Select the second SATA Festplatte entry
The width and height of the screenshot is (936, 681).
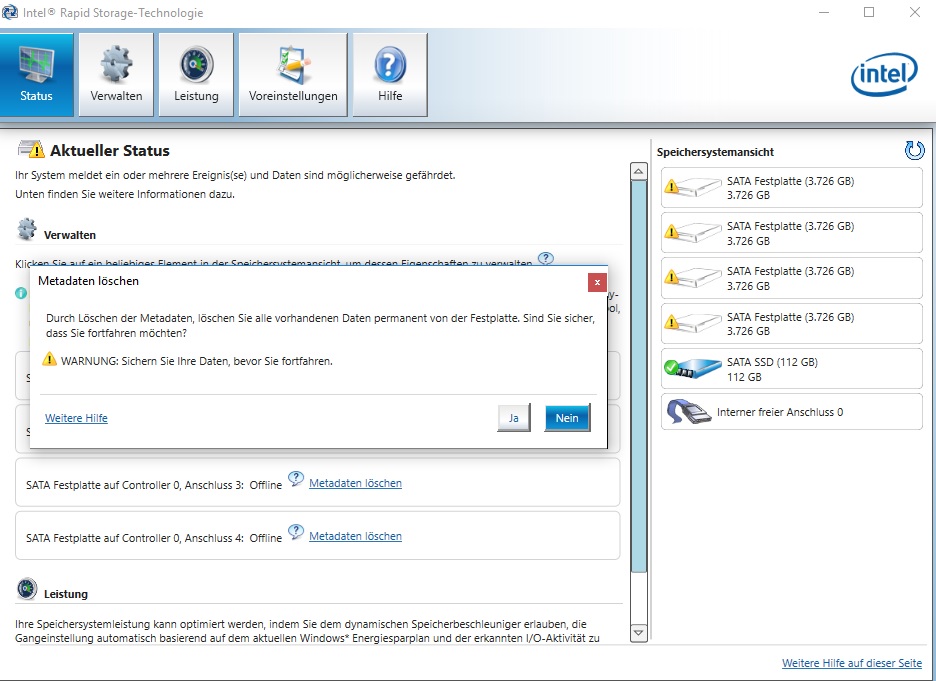coord(792,233)
